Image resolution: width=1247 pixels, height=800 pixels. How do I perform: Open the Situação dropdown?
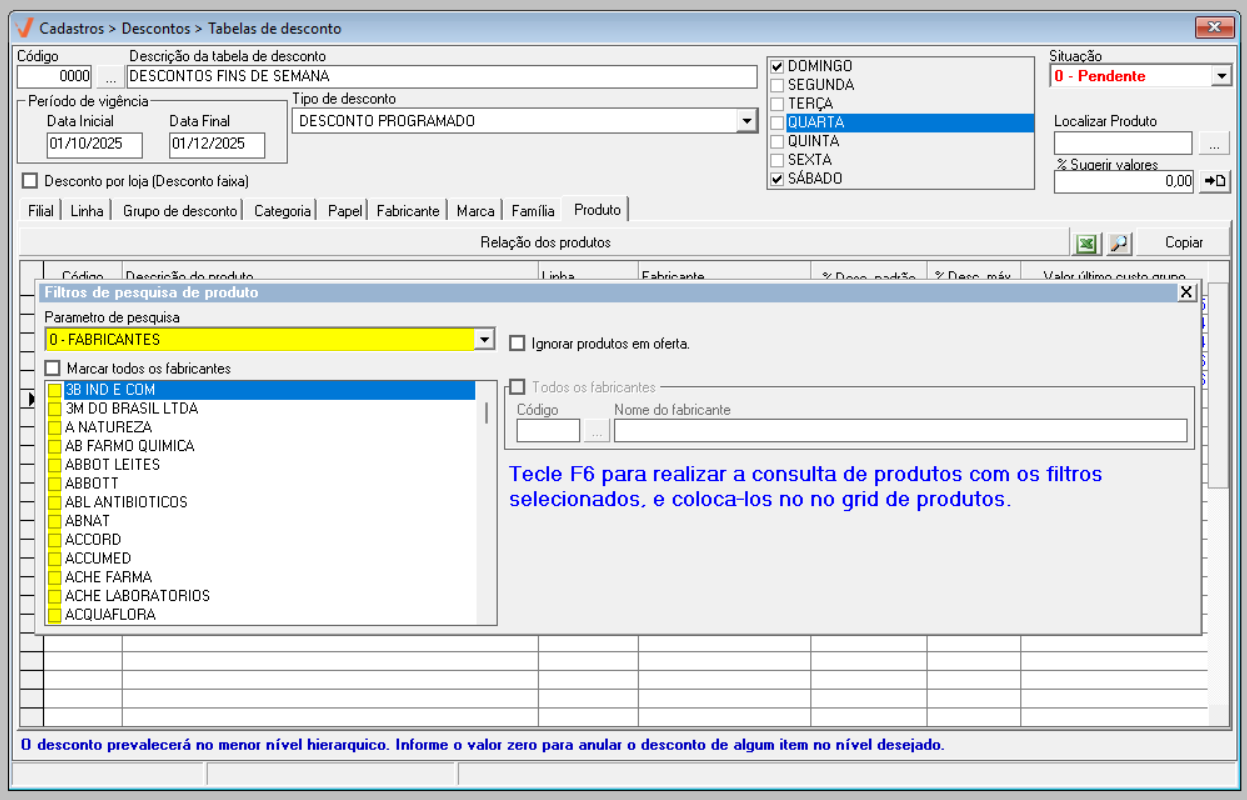tap(1221, 76)
